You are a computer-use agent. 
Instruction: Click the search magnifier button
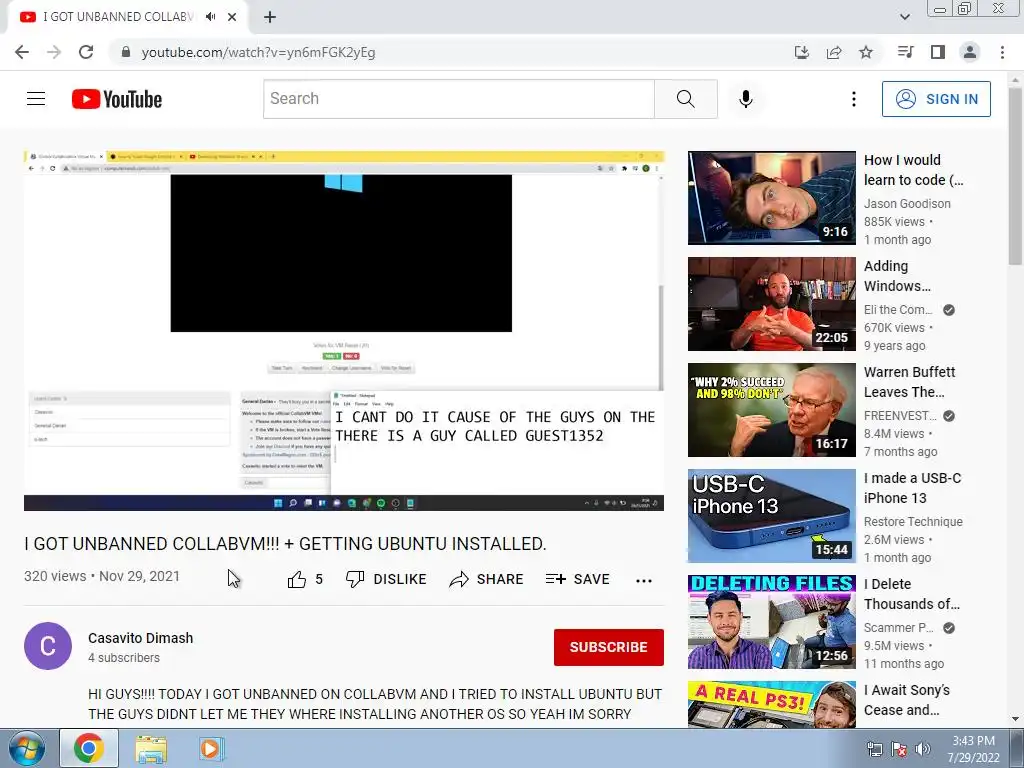686,99
